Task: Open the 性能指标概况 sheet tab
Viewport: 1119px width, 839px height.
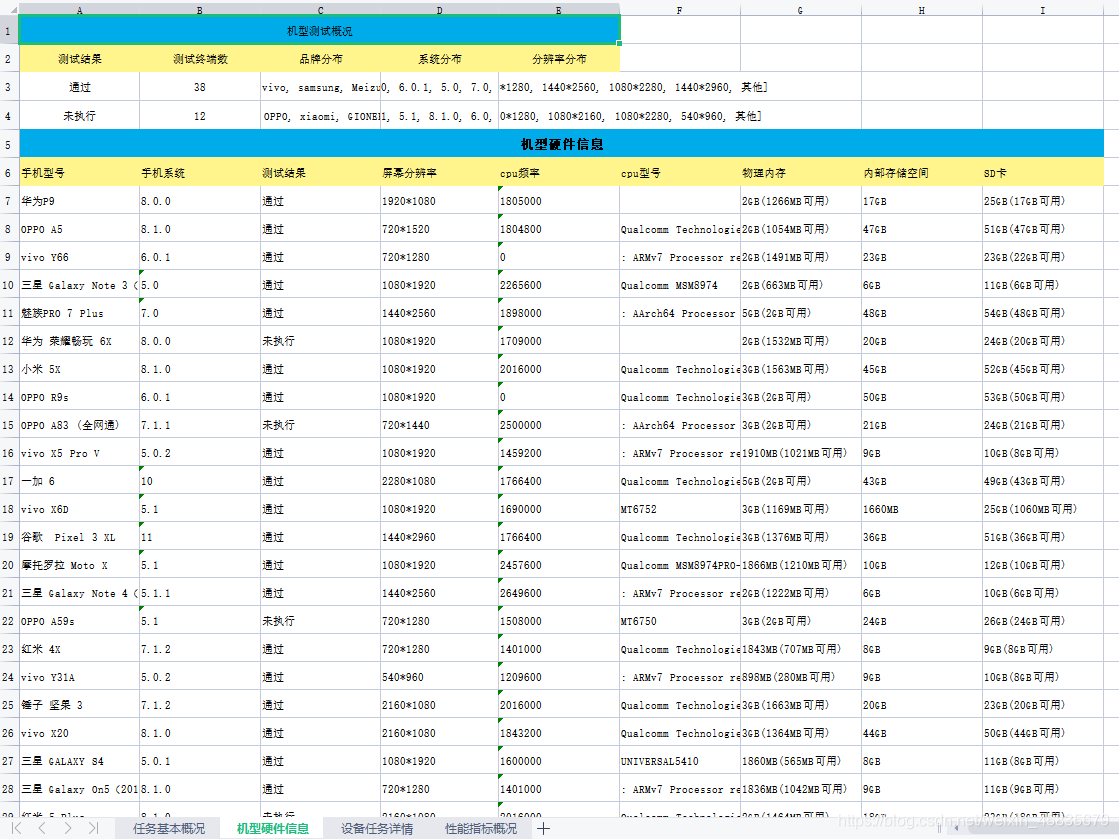Action: (481, 828)
